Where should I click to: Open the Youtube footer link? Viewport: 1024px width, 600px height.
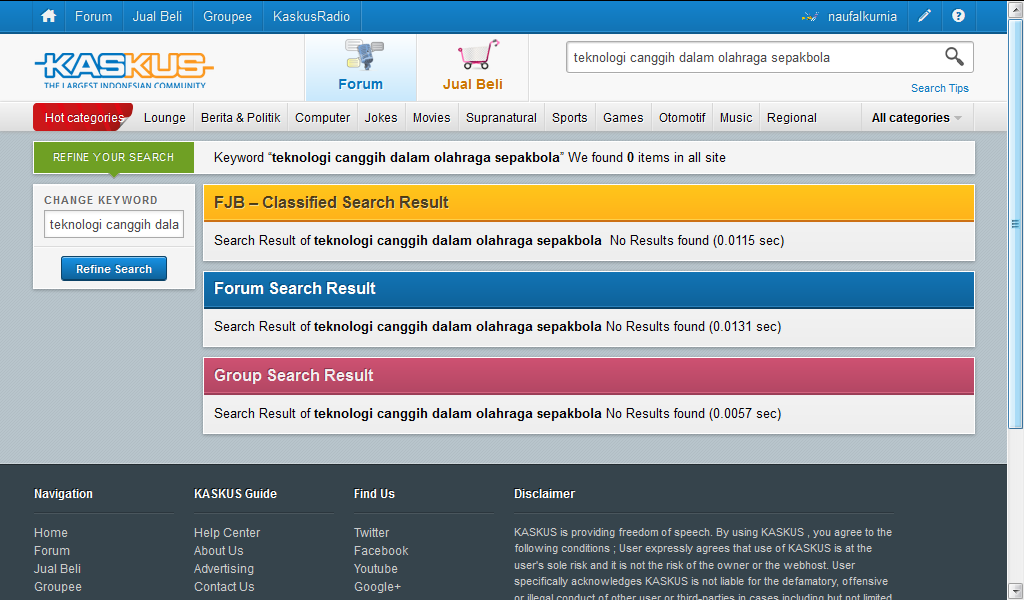[376, 569]
